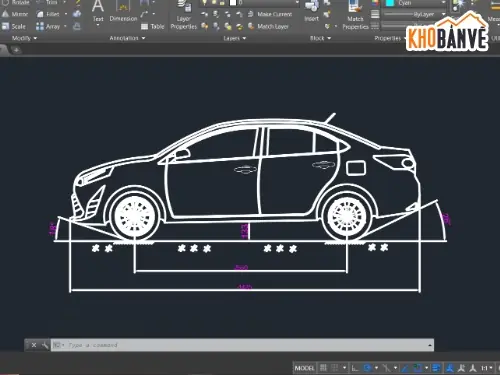Viewport: 500px width, 375px height.
Task: Click the Edit Attributes icon in Block panel
Action: tap(327, 26)
